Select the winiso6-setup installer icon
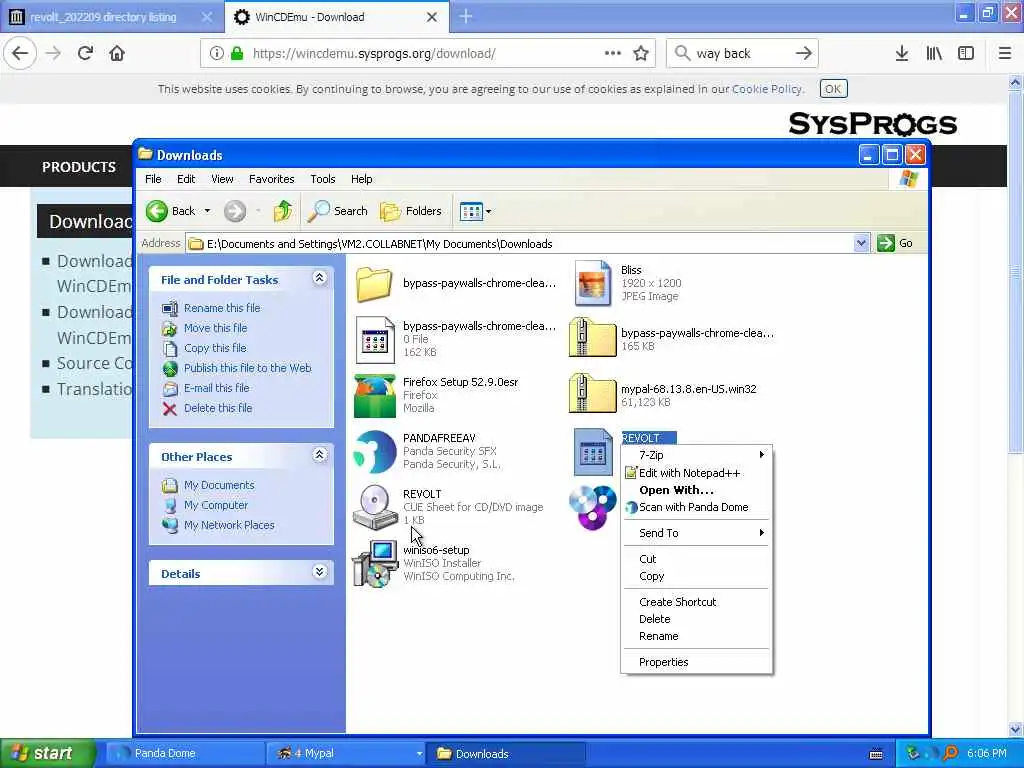The image size is (1024, 768). [x=375, y=564]
